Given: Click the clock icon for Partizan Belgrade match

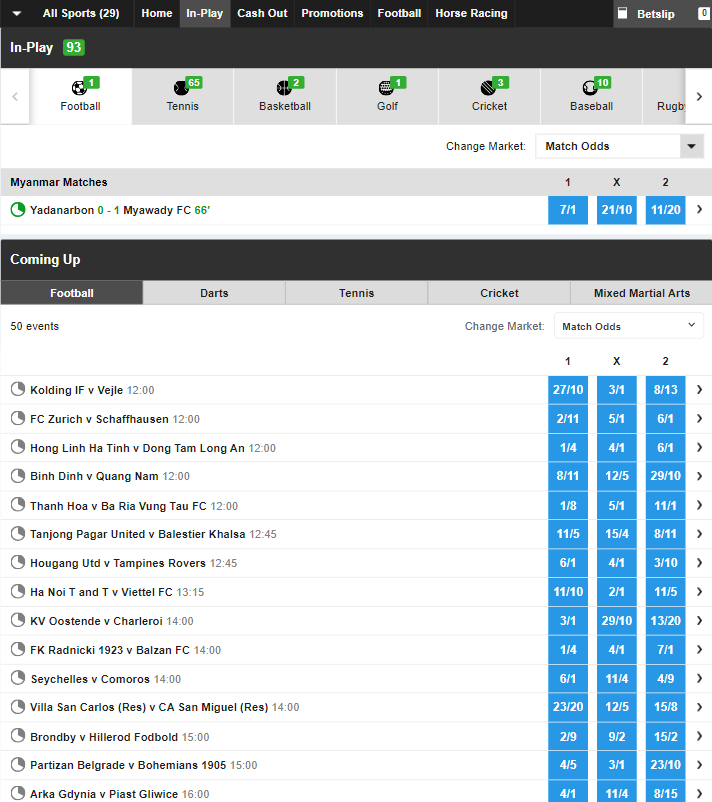Looking at the screenshot, I should point(18,765).
